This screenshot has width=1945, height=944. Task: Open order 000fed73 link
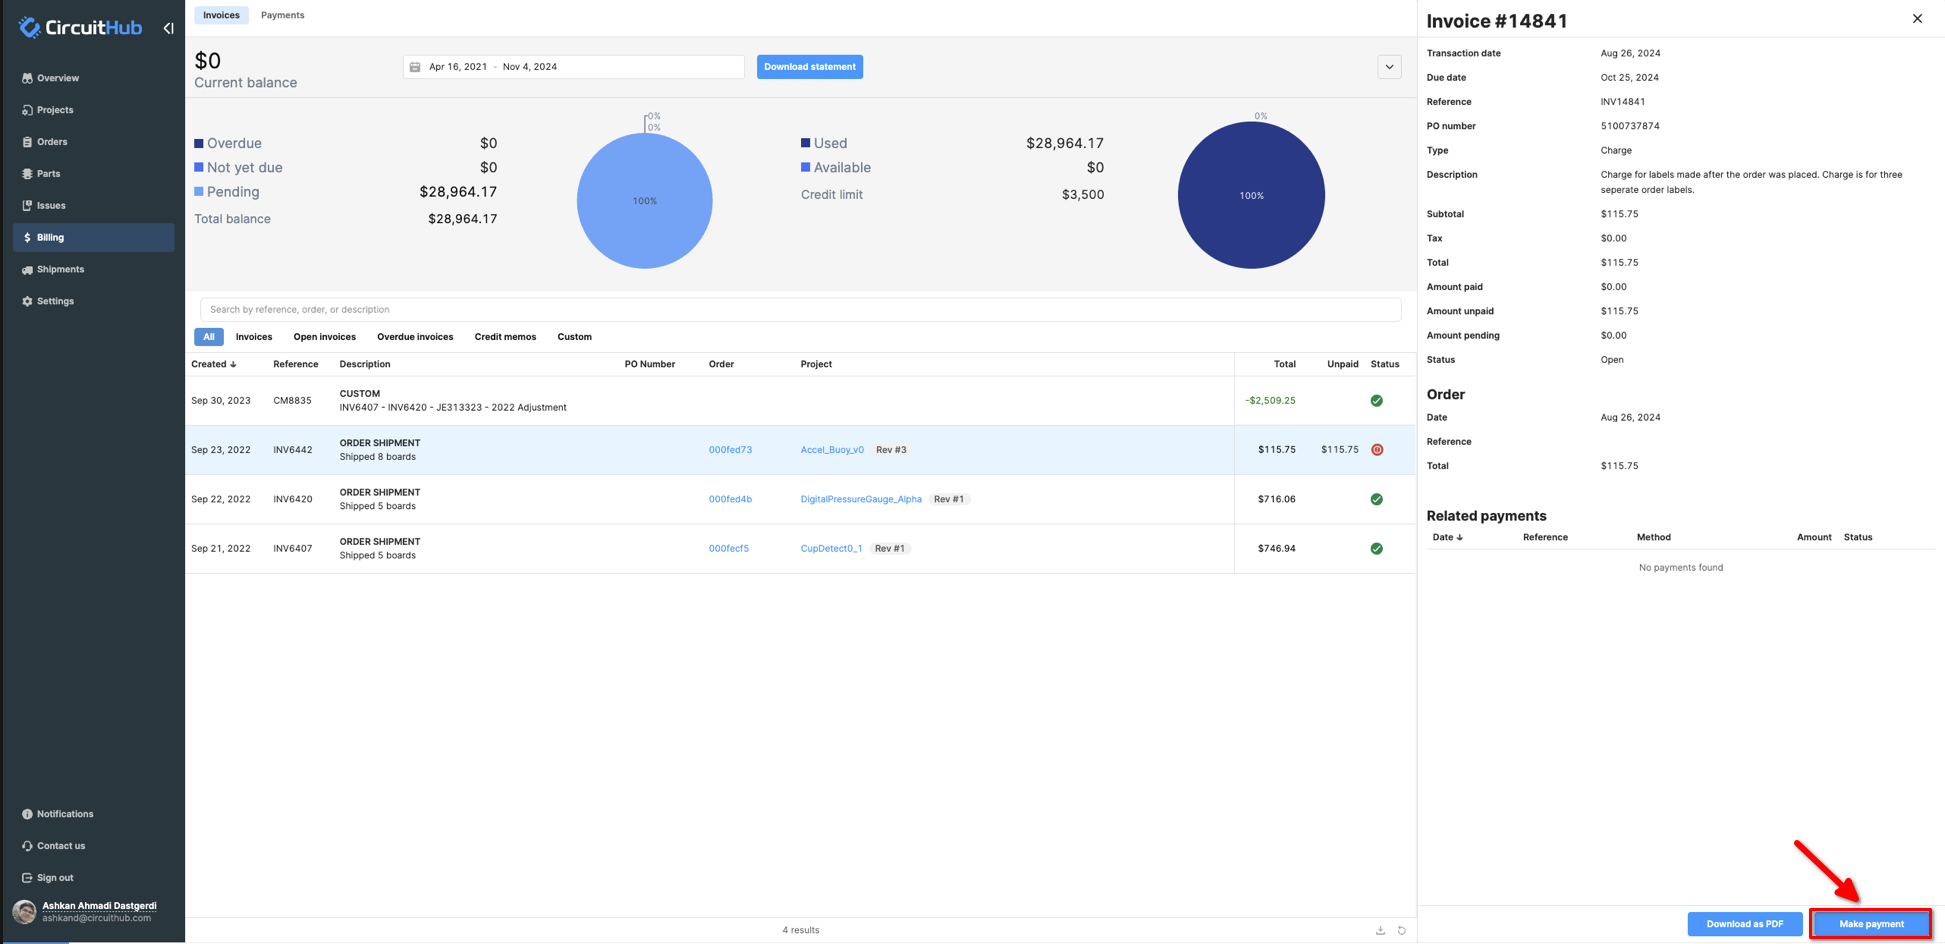[731, 450]
